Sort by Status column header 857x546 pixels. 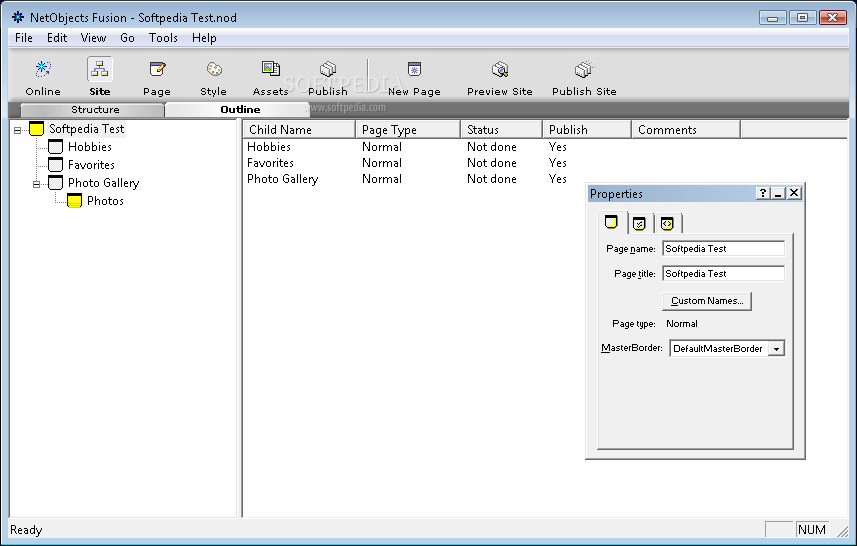[501, 130]
